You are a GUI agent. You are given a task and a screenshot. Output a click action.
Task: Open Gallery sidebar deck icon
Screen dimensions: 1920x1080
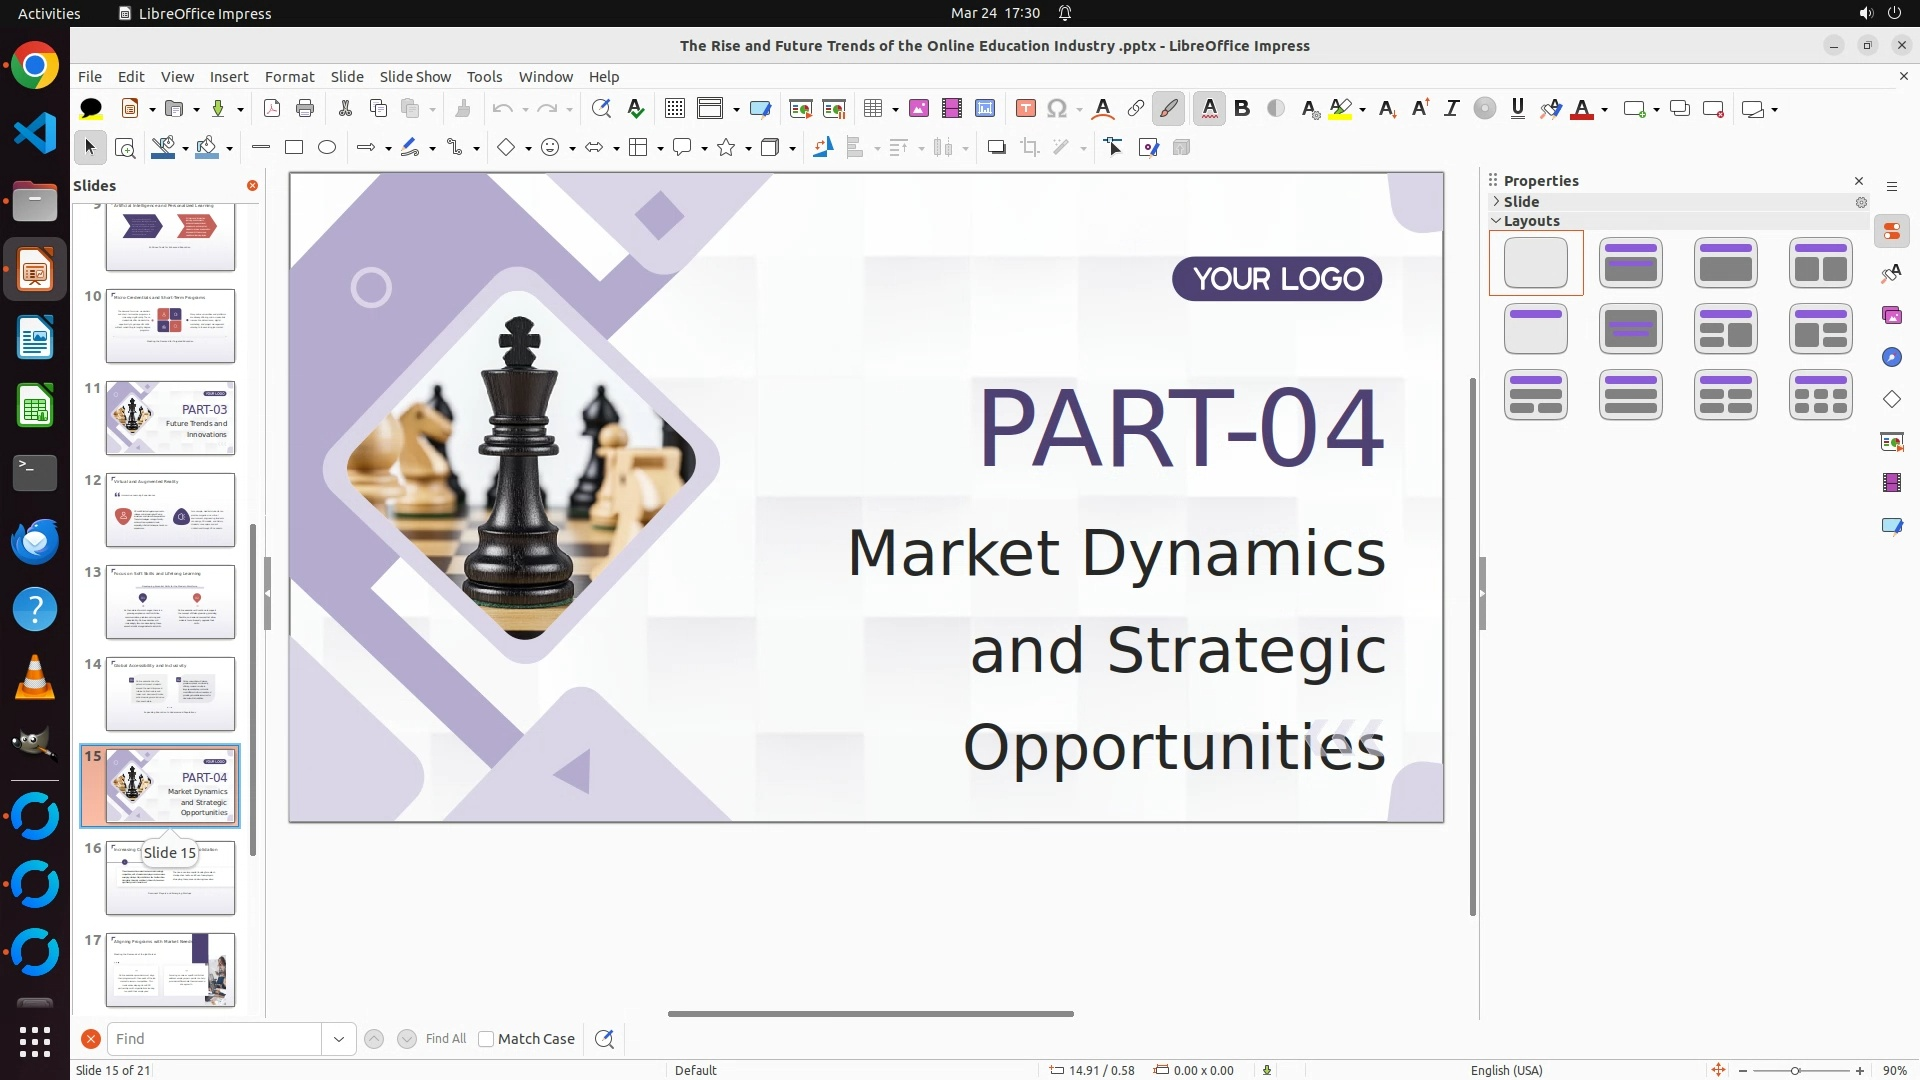point(1891,316)
